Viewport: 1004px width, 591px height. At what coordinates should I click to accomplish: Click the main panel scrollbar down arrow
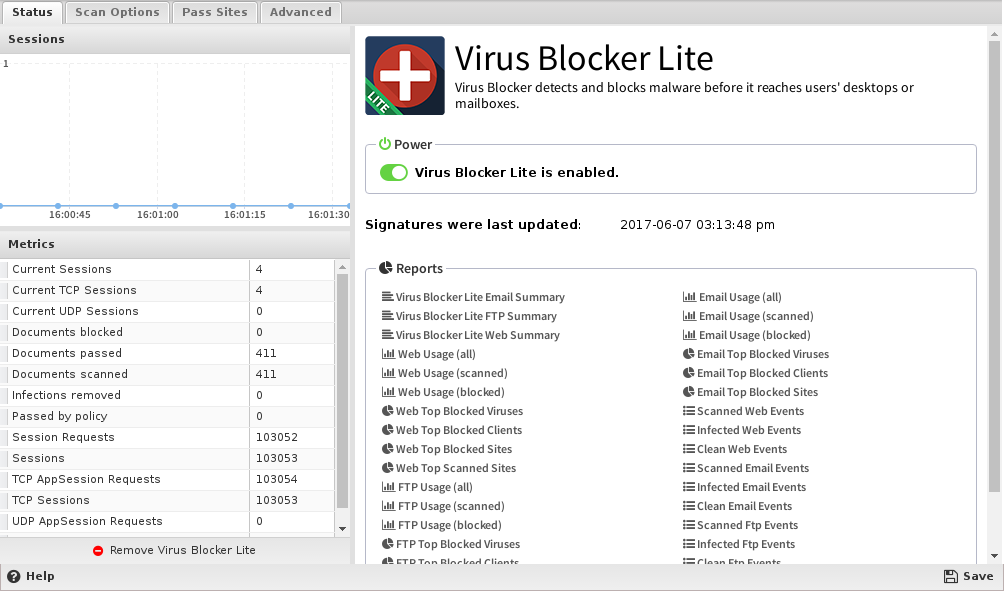pyautogui.click(x=994, y=555)
